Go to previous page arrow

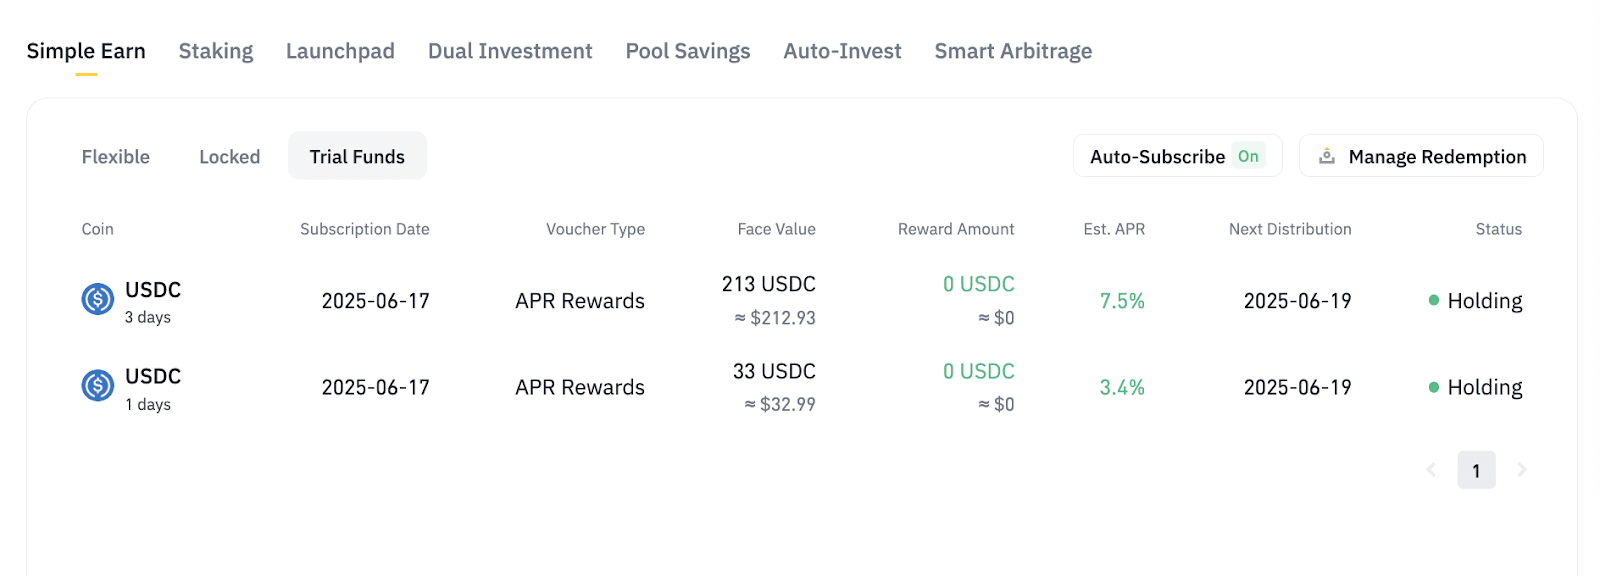[x=1431, y=470]
